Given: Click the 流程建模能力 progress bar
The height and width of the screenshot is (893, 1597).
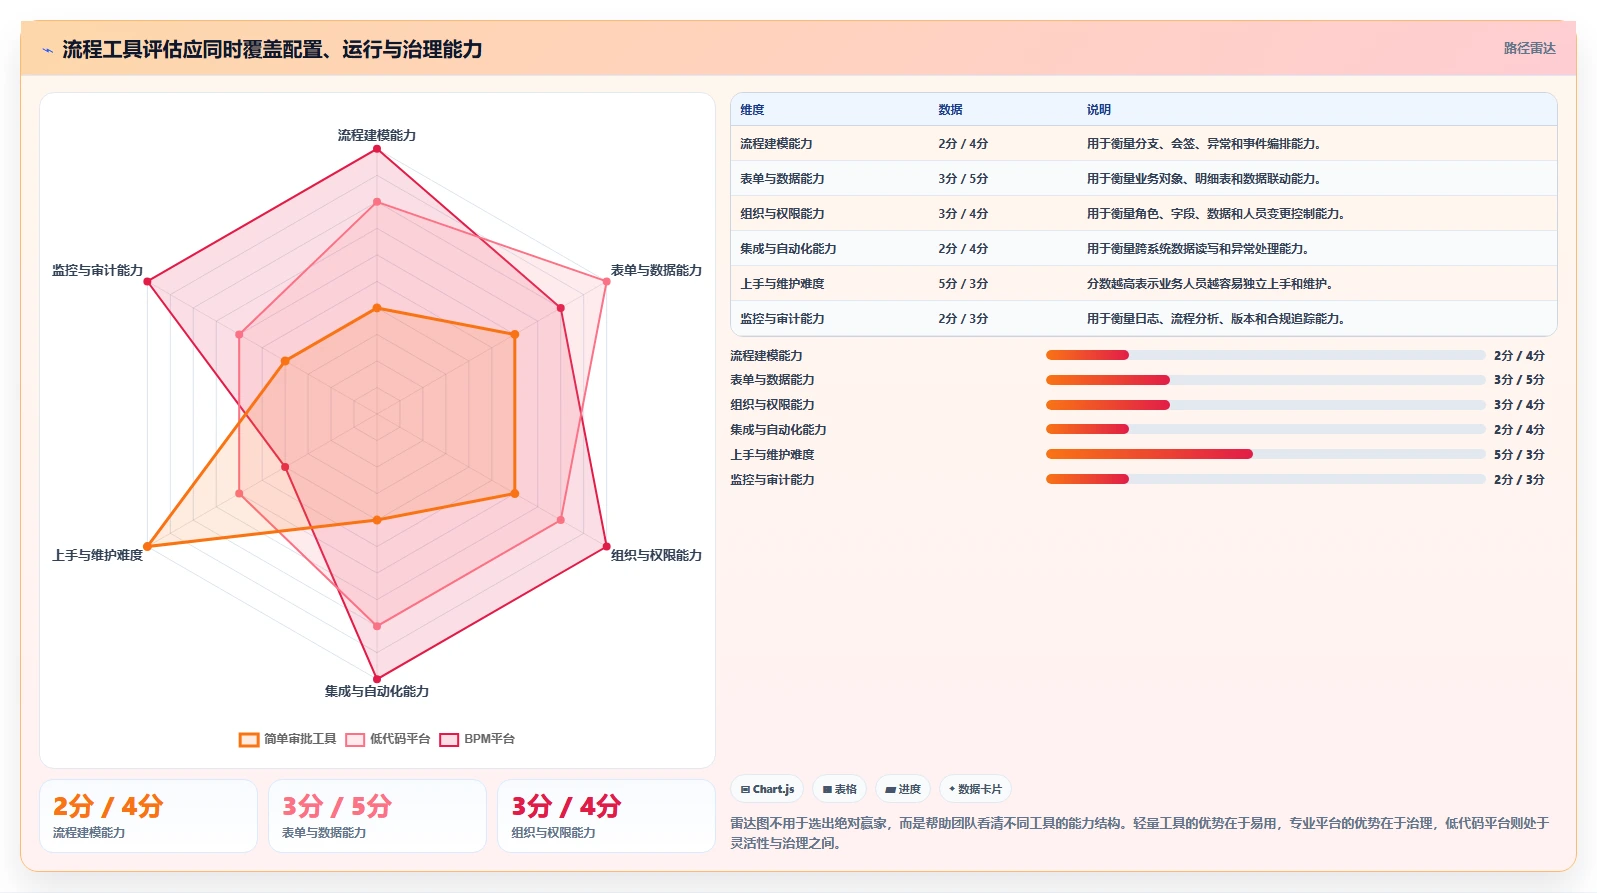Looking at the screenshot, I should pos(1265,355).
